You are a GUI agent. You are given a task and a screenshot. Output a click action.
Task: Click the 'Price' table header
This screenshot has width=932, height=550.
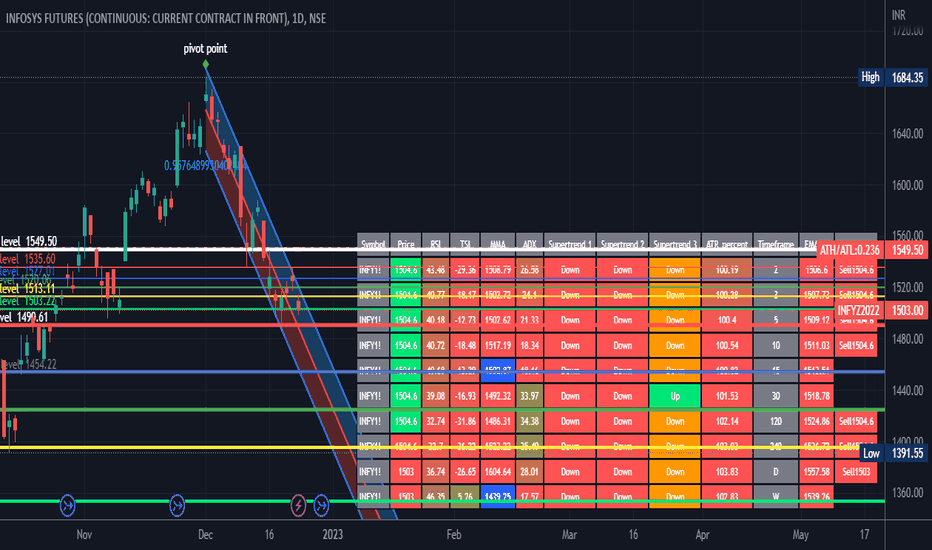pyautogui.click(x=405, y=244)
